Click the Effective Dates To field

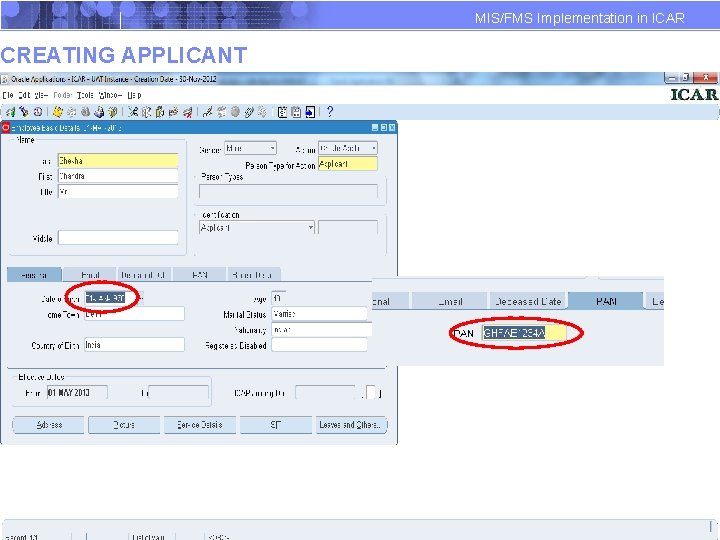[x=179, y=393]
